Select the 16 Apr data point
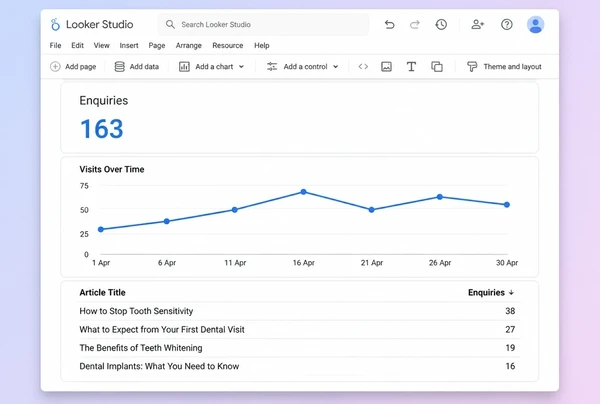The image size is (600, 404). tap(303, 192)
